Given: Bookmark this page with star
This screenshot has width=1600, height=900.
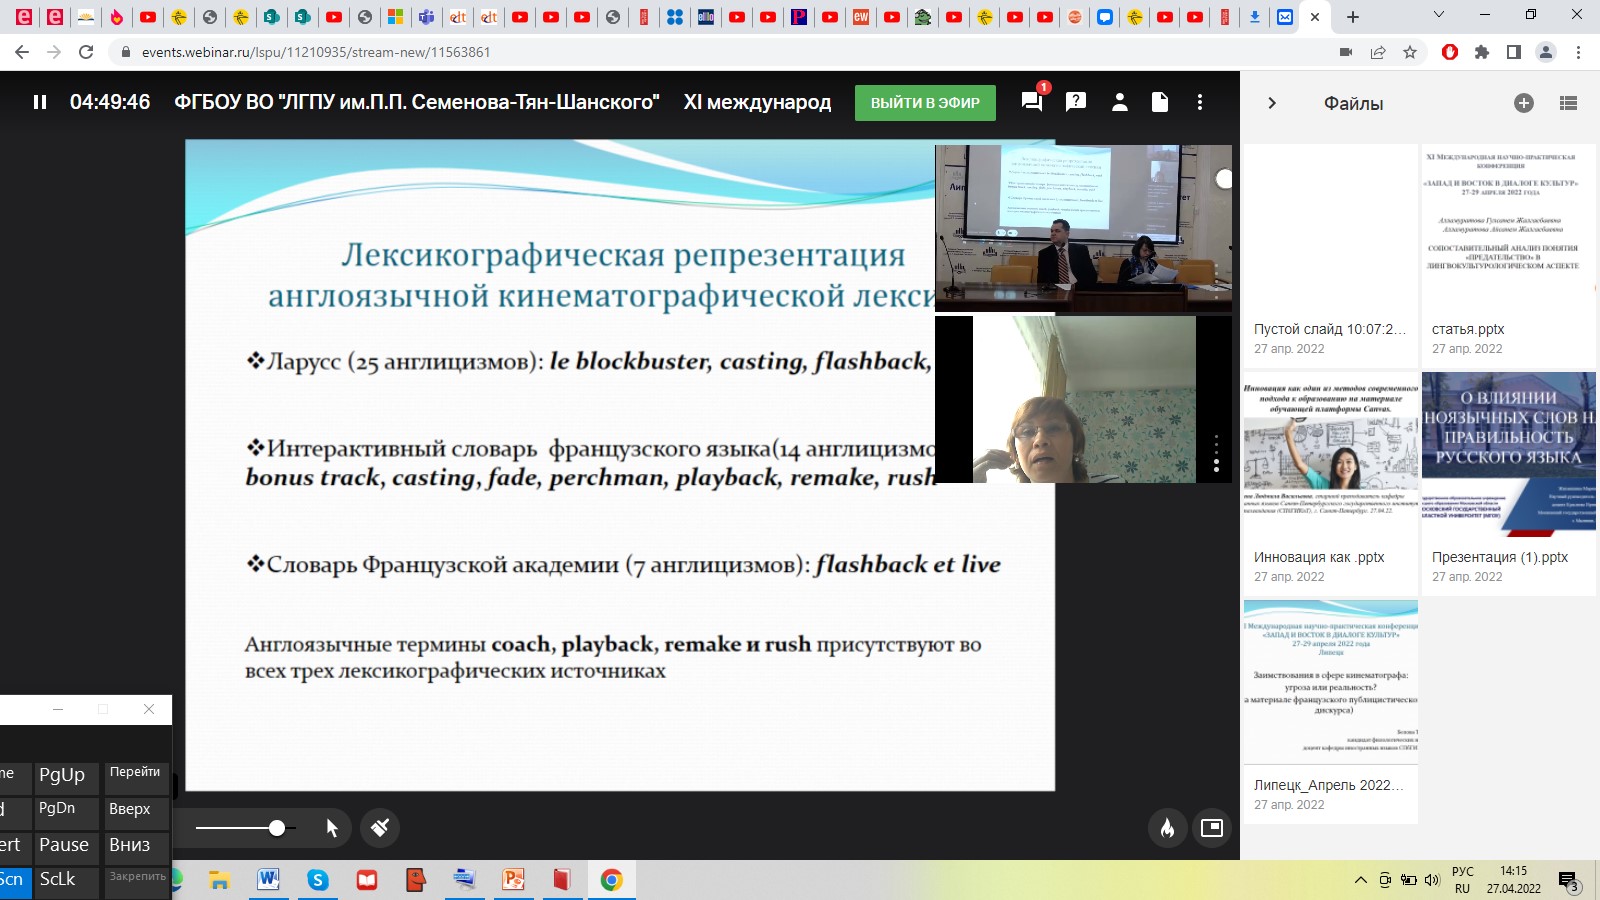Looking at the screenshot, I should (1410, 52).
